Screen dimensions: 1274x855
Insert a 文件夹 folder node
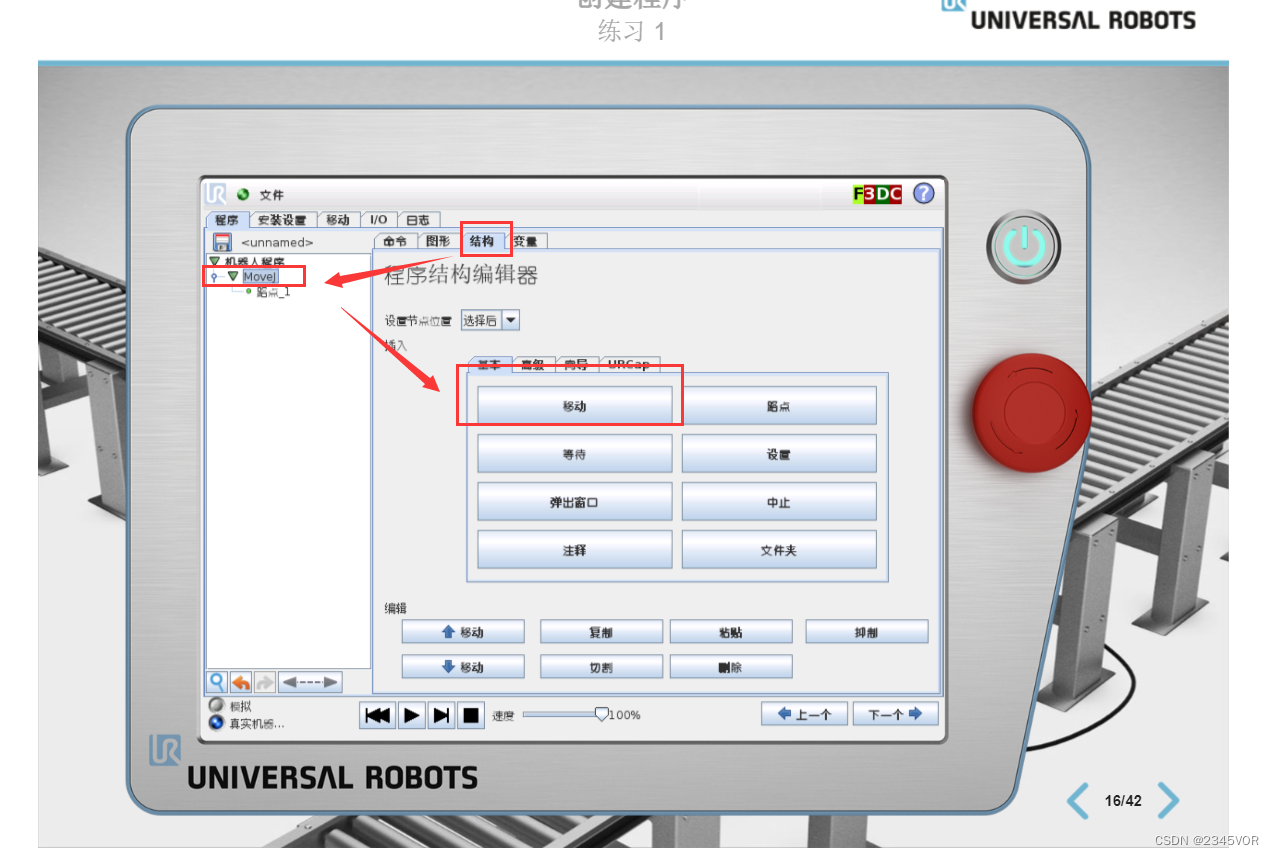click(779, 550)
